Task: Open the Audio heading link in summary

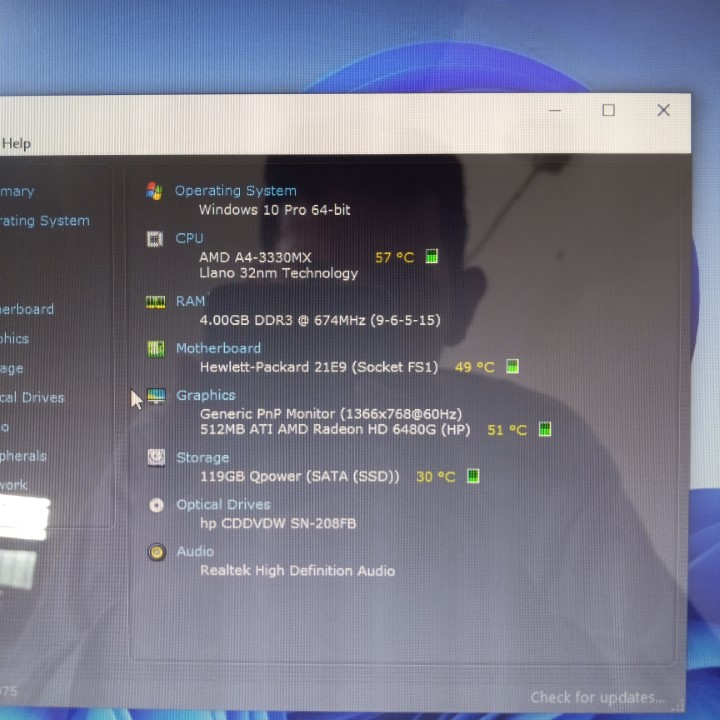Action: [x=195, y=551]
